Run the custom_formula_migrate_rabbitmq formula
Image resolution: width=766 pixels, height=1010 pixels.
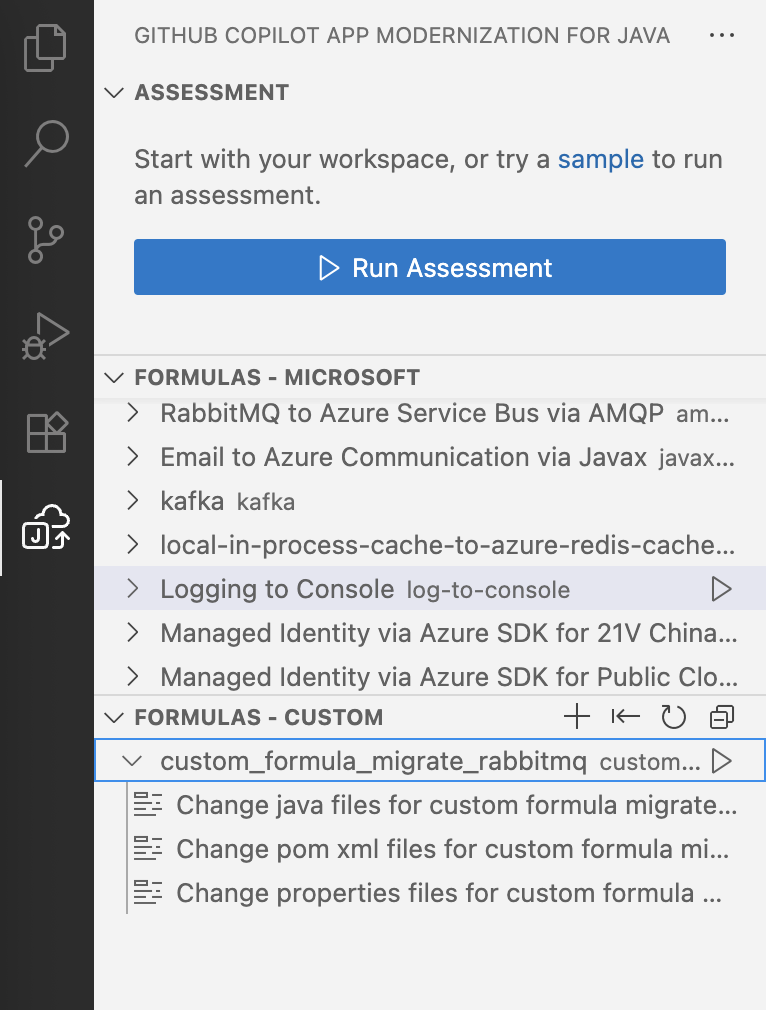pos(721,761)
